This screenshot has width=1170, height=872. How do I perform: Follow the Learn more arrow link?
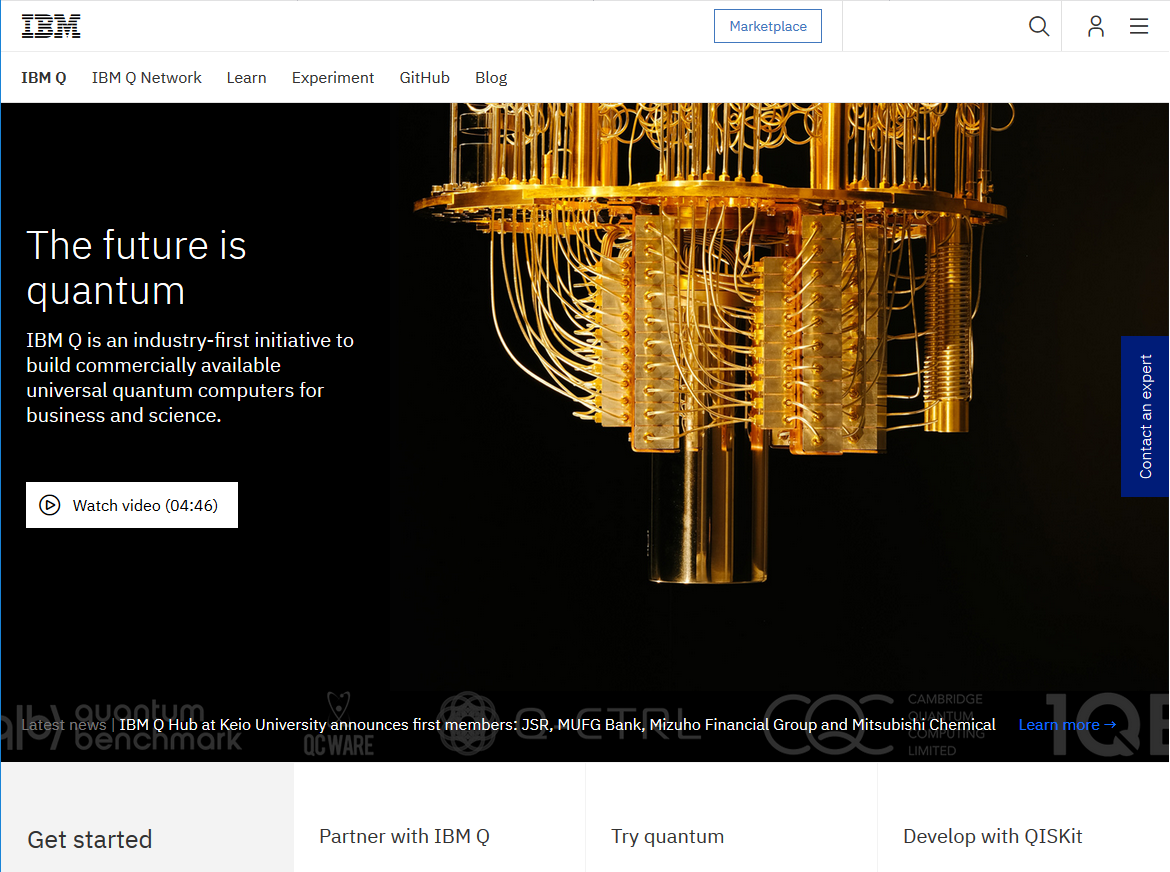click(x=1067, y=725)
